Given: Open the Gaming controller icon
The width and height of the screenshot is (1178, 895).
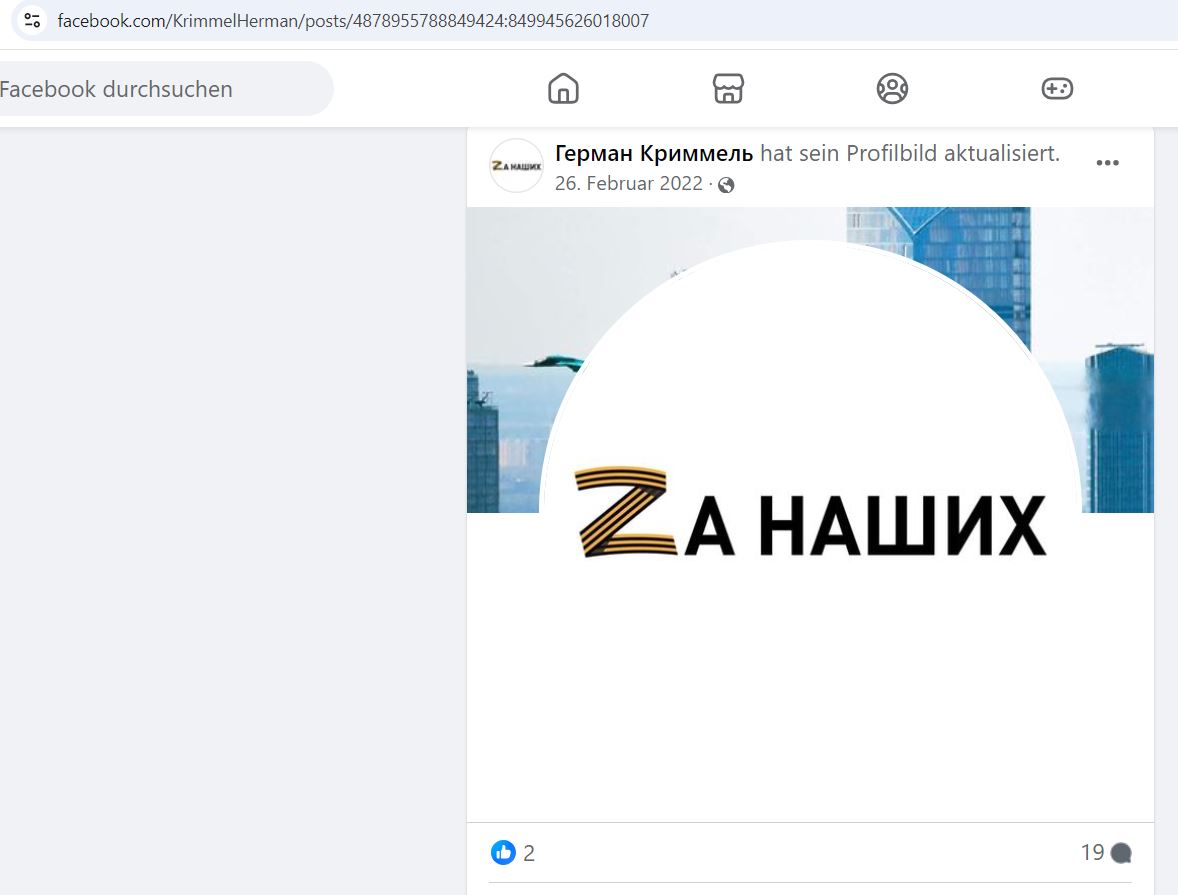Looking at the screenshot, I should pyautogui.click(x=1057, y=89).
